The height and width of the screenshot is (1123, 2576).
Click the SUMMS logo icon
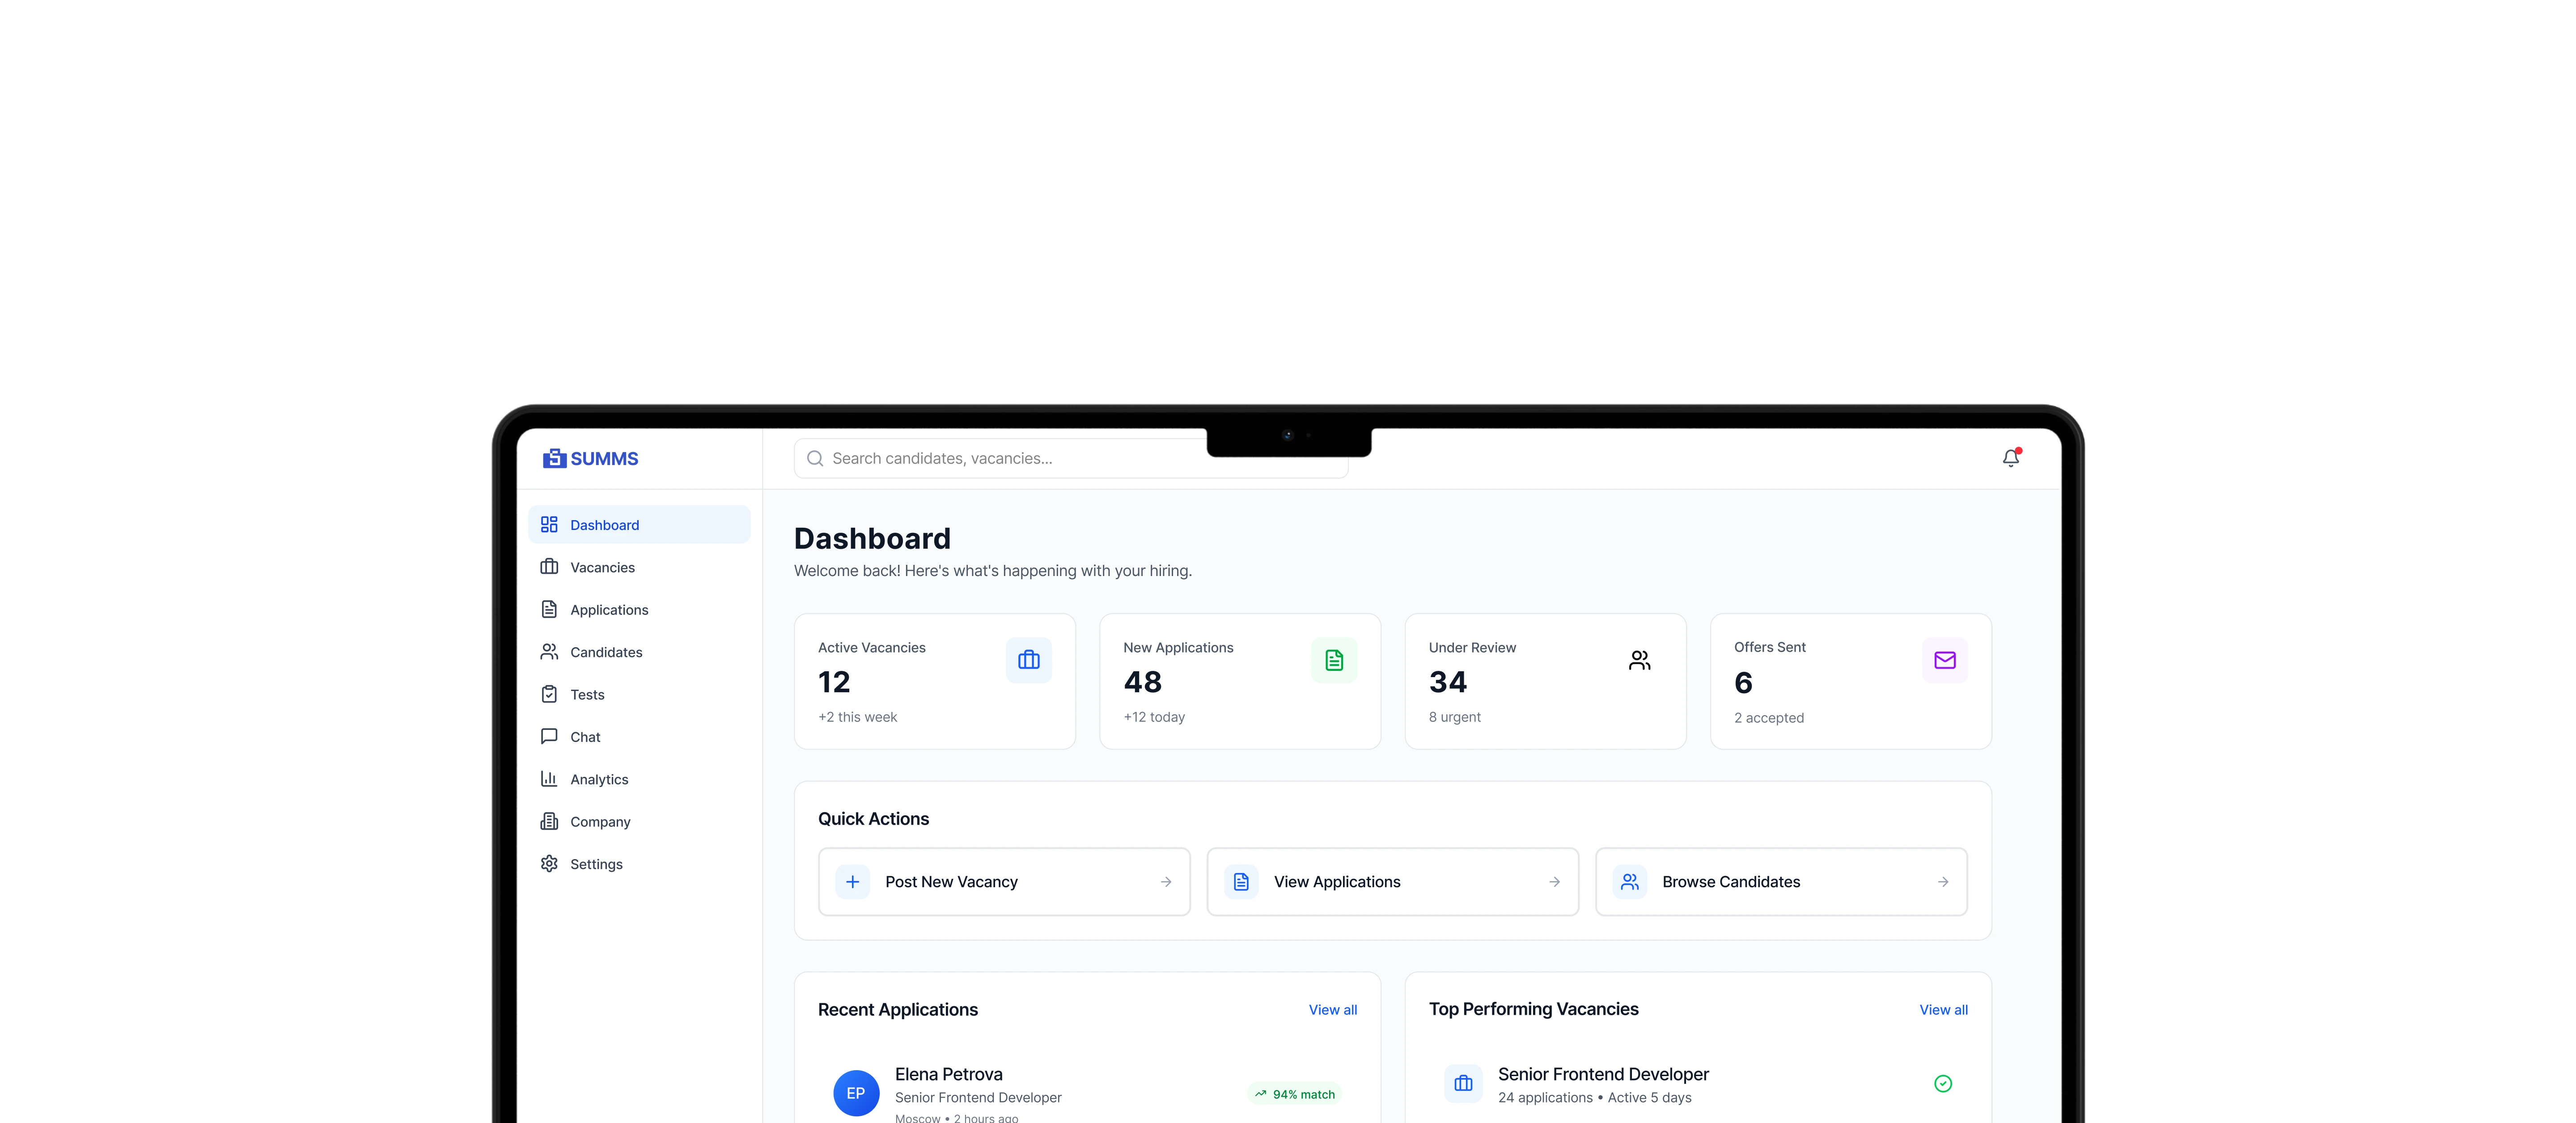click(554, 458)
